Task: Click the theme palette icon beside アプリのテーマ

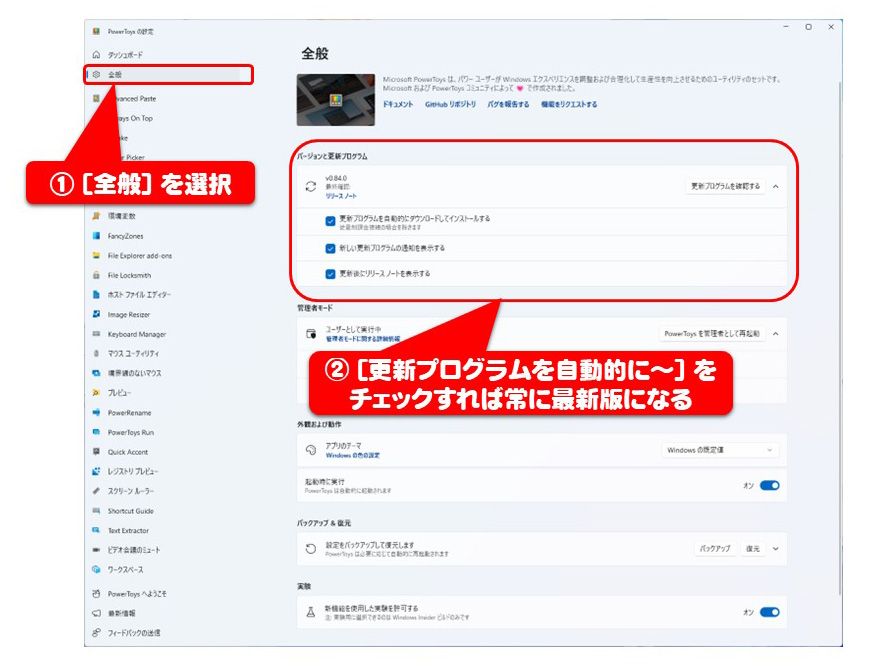Action: click(x=311, y=449)
